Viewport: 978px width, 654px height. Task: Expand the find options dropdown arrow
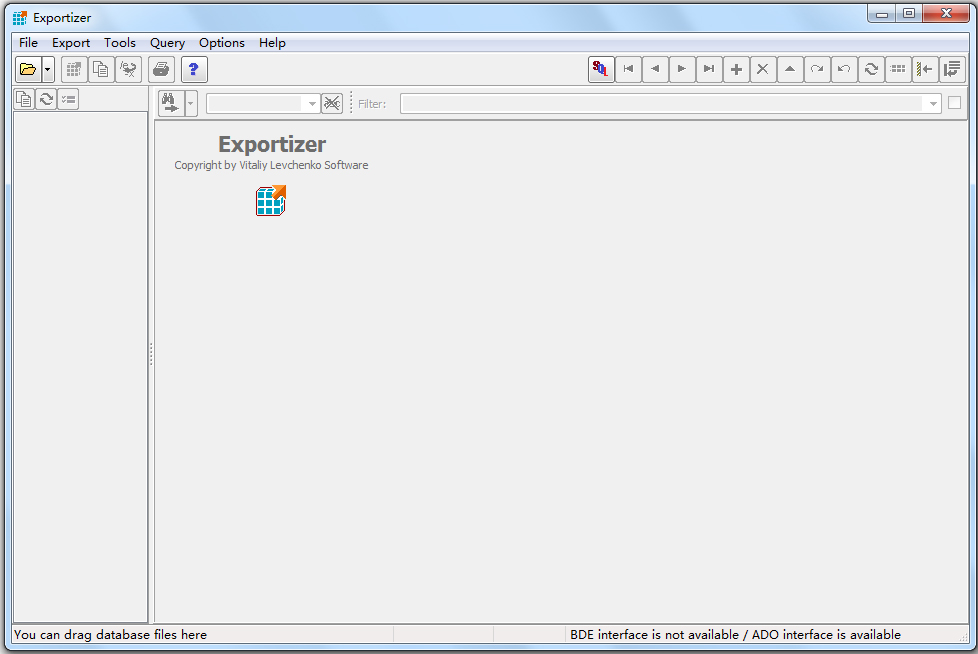coord(191,103)
